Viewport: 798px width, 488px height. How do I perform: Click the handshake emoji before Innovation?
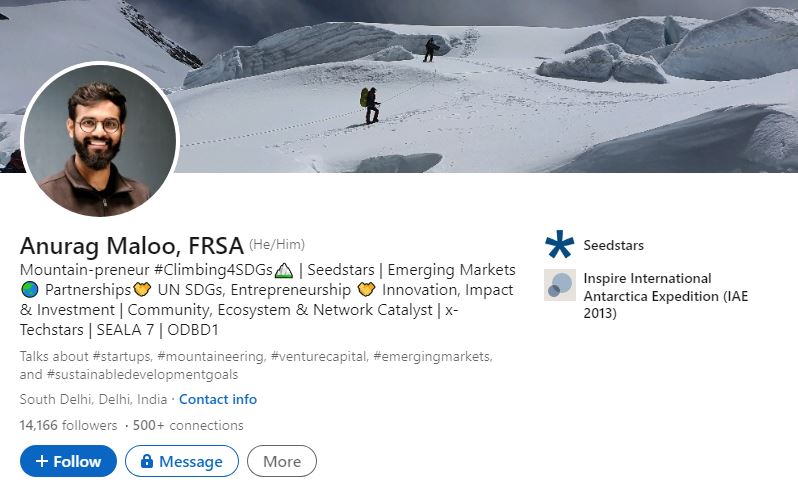tap(366, 290)
